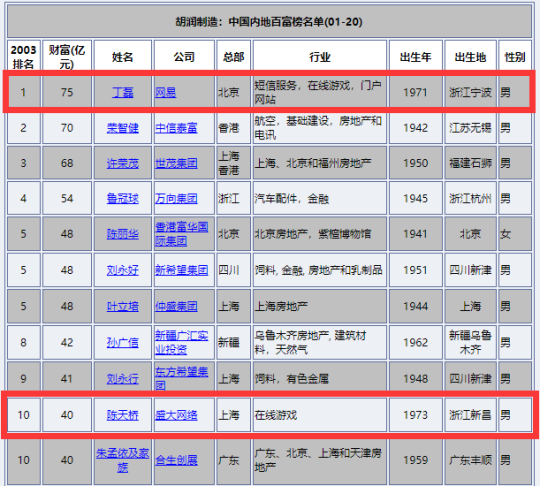
Task: Open the 荣智健 name link
Action: point(123,128)
